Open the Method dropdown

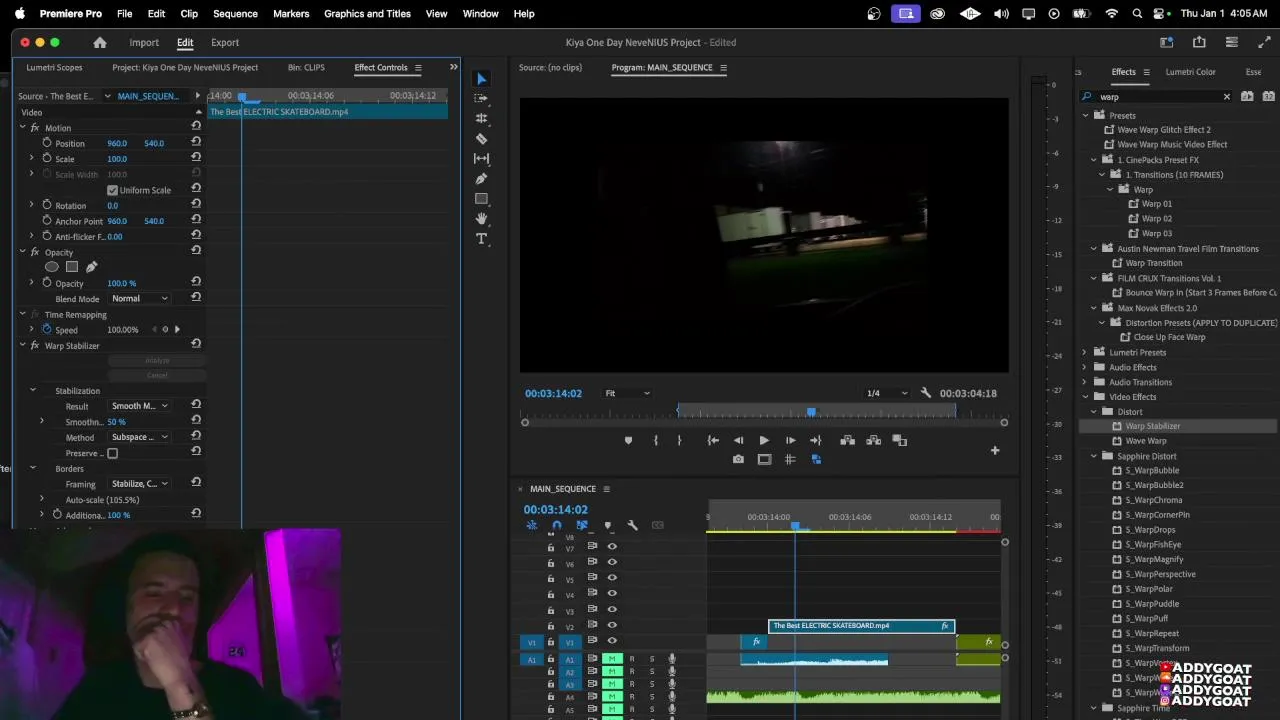click(x=139, y=437)
